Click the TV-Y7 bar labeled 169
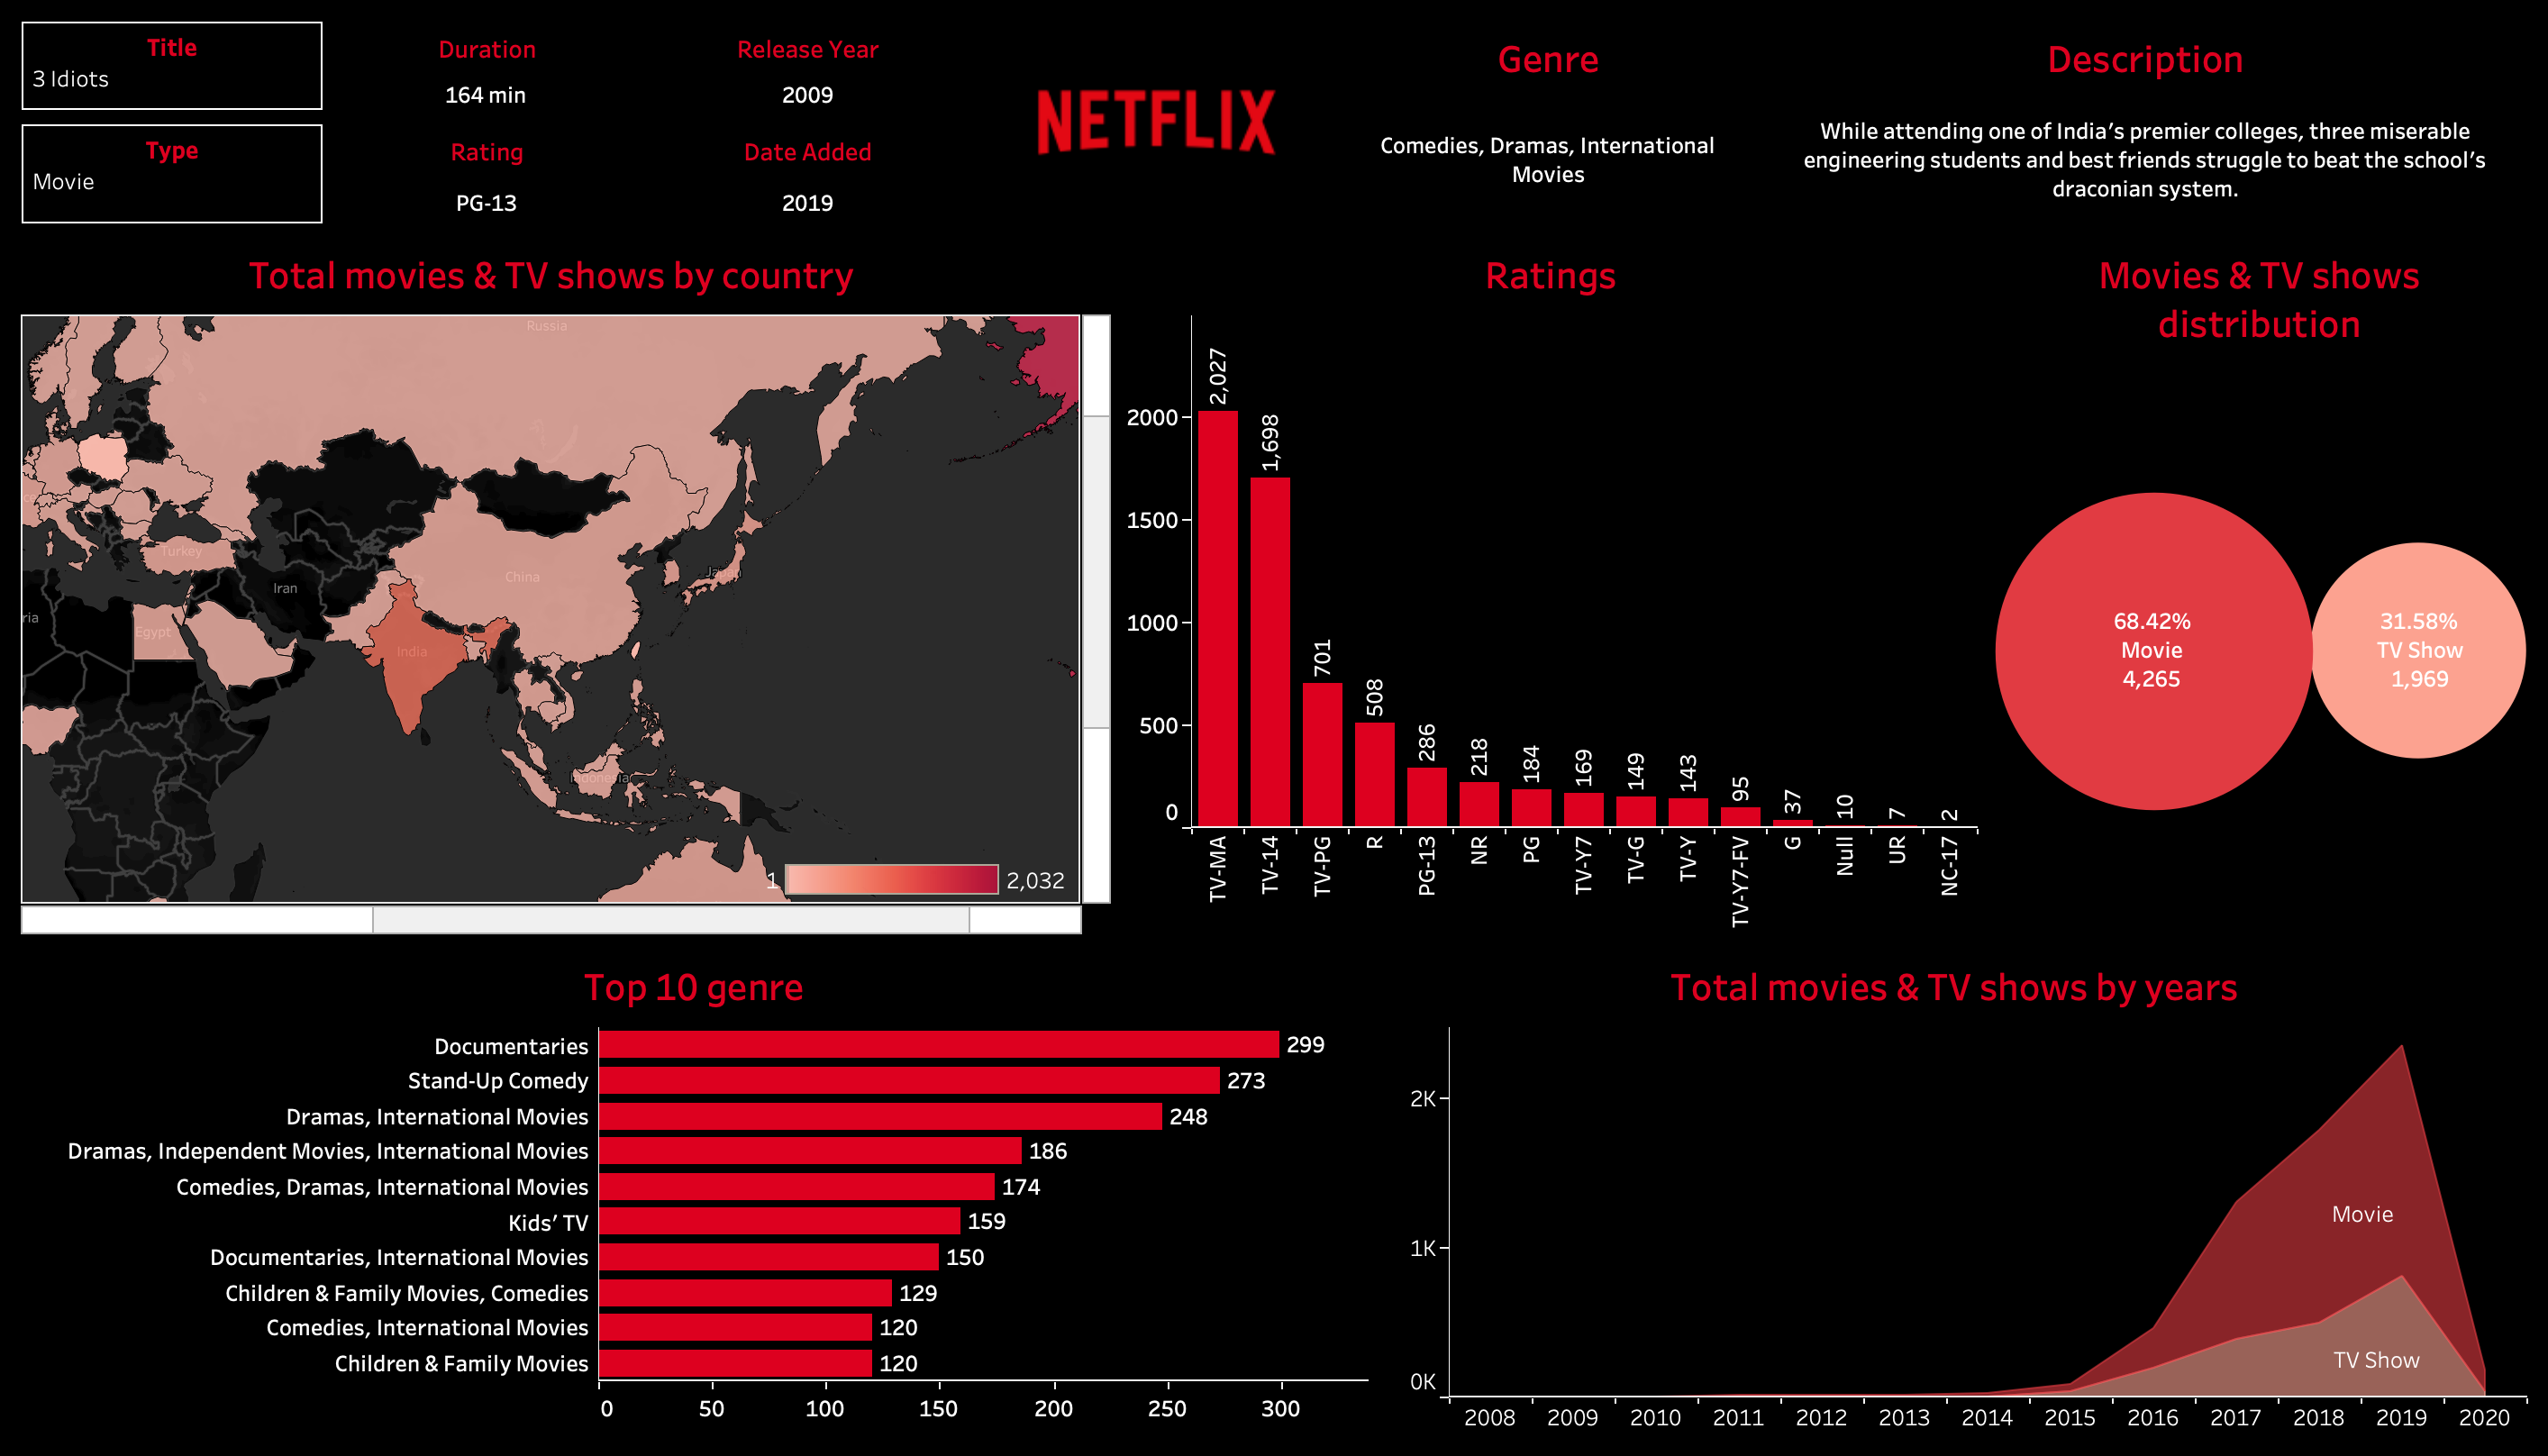Viewport: 2548px width, 1456px height. 1583,810
